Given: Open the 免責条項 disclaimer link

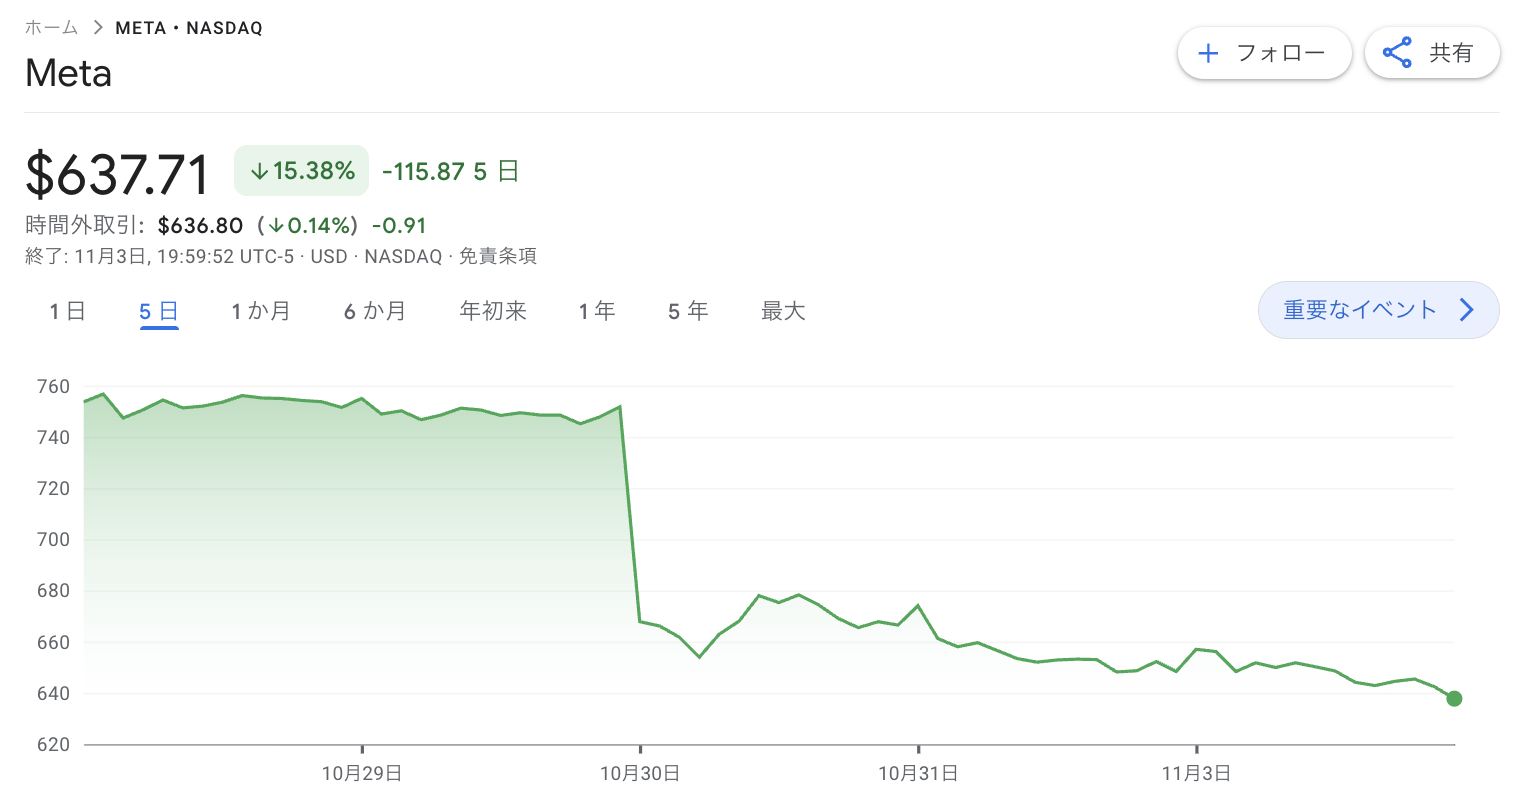Looking at the screenshot, I should tap(498, 257).
